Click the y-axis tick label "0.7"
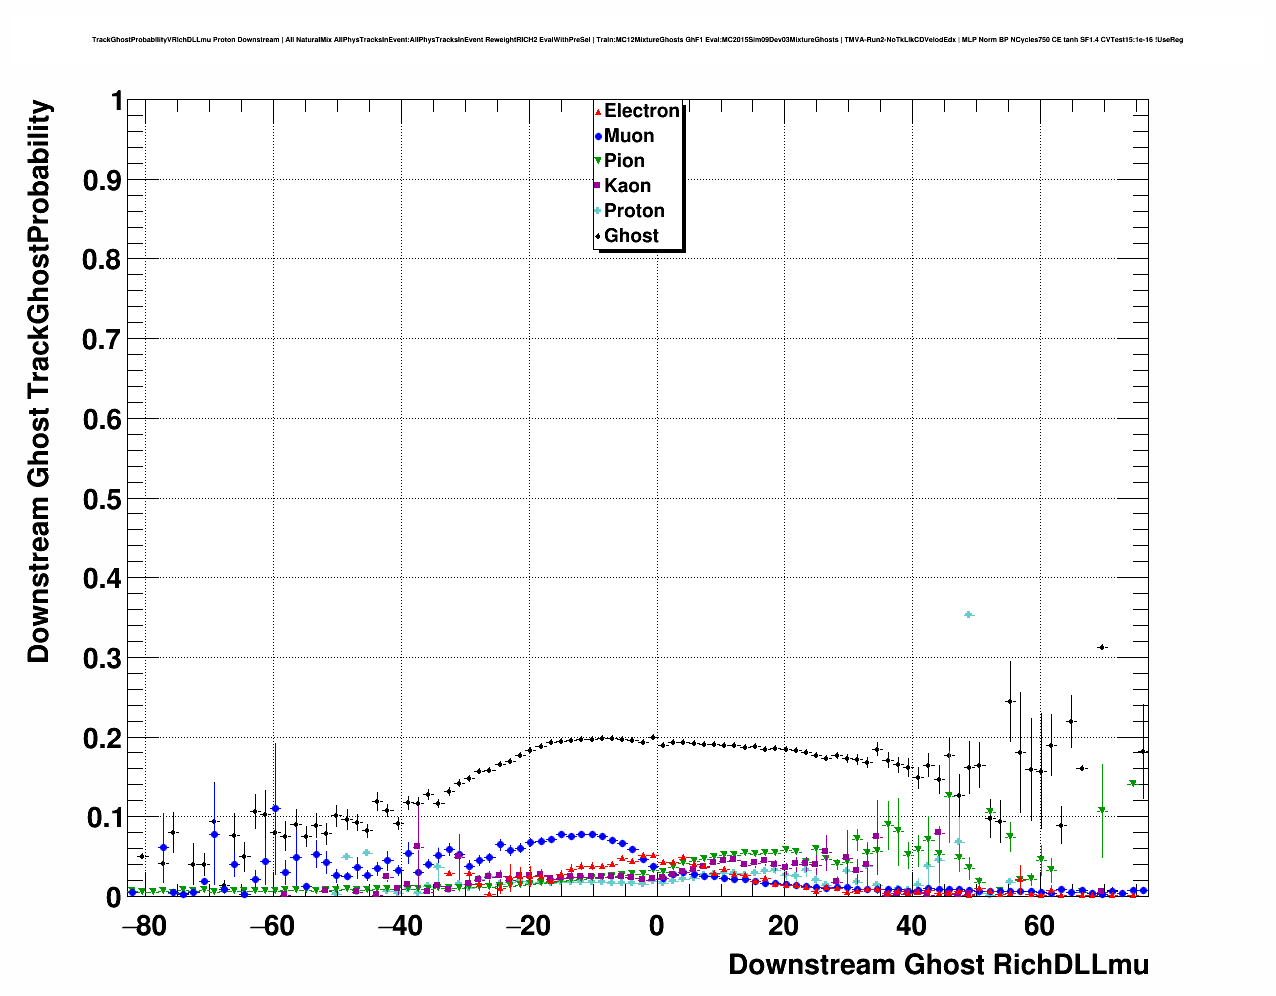 tap(103, 340)
